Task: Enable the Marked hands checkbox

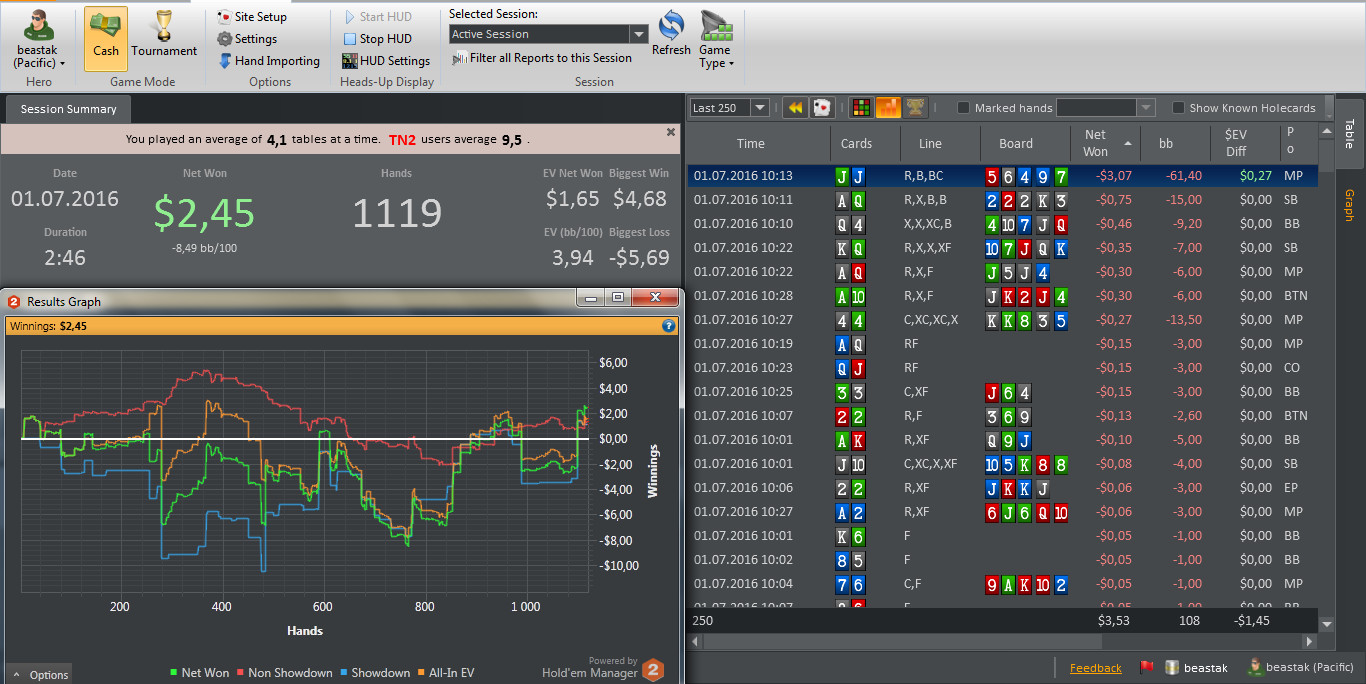Action: pyautogui.click(x=964, y=108)
